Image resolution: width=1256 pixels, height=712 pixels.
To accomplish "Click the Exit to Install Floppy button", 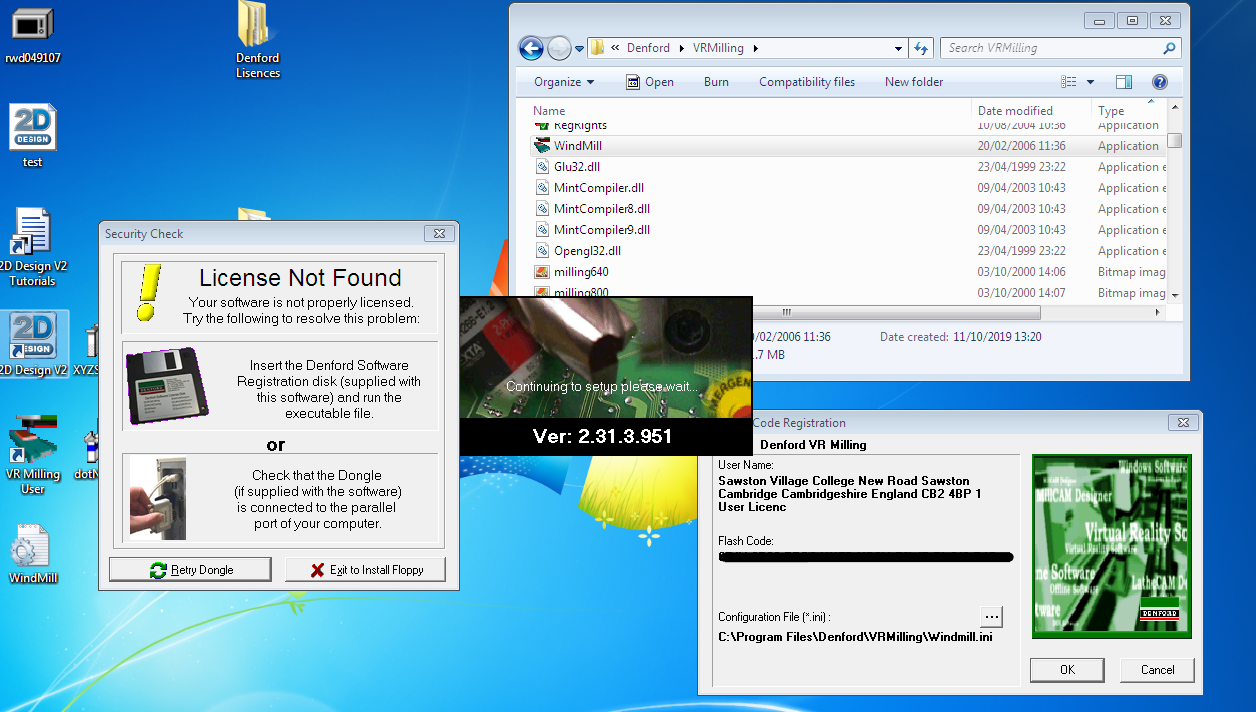I will (x=366, y=570).
